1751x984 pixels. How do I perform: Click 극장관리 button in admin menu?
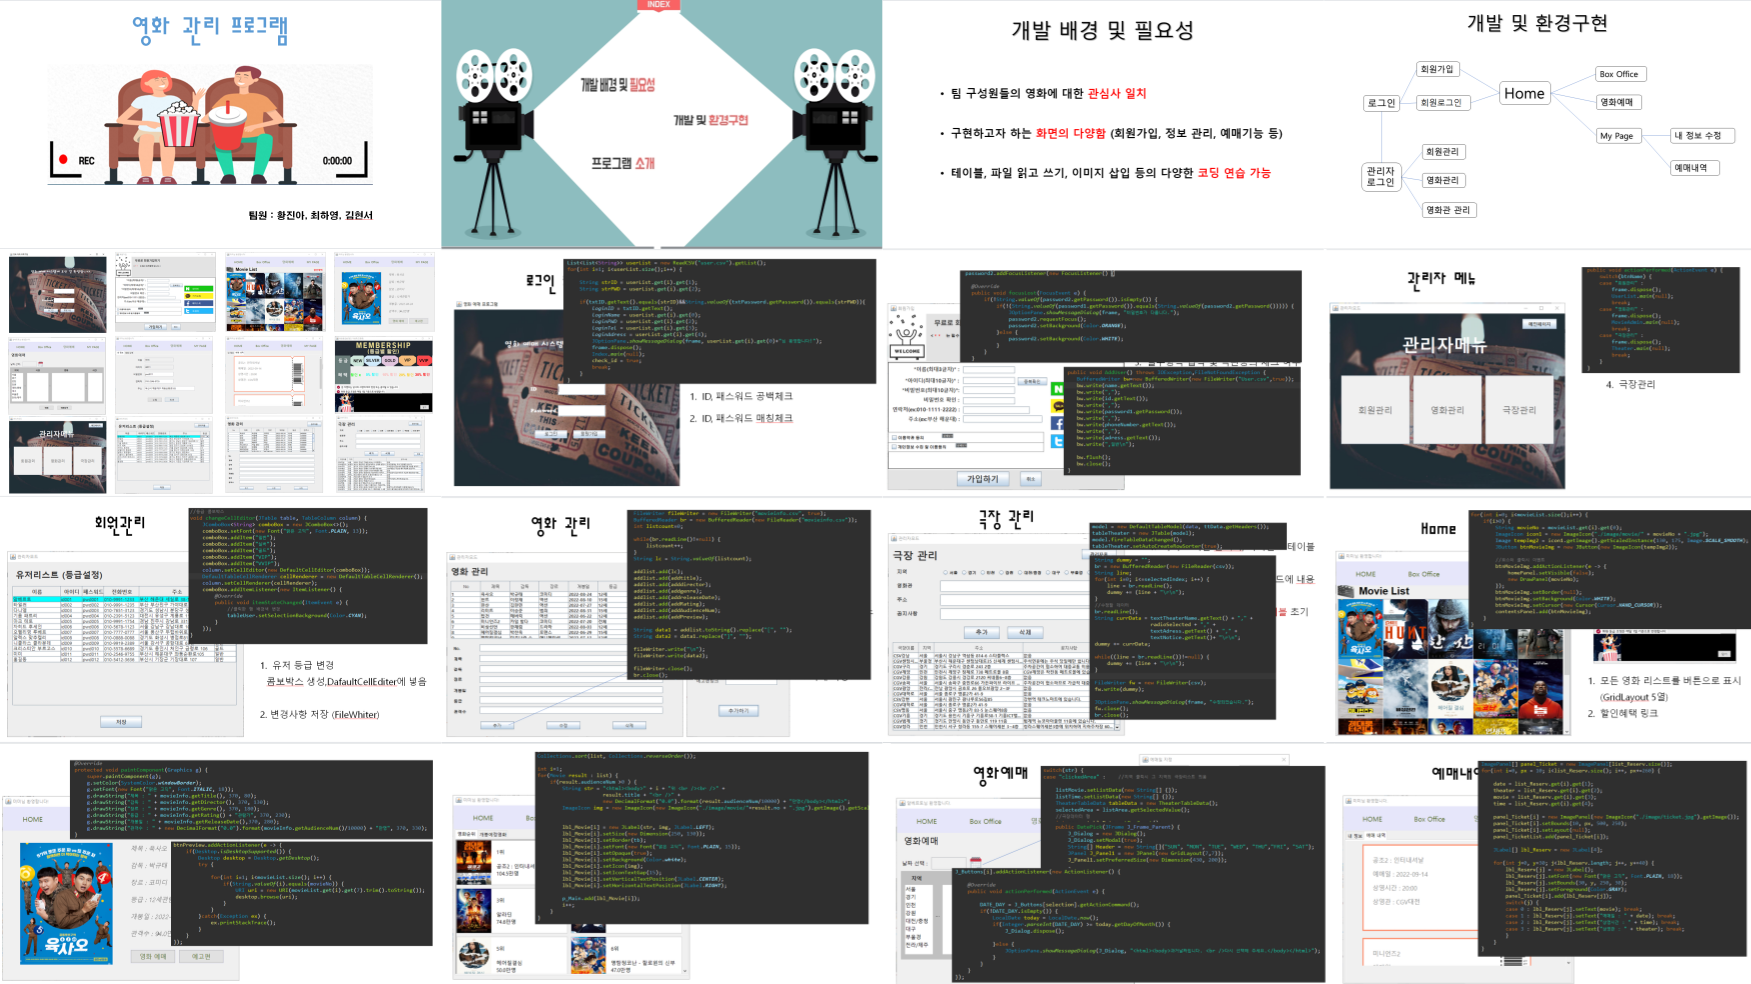(x=1518, y=410)
